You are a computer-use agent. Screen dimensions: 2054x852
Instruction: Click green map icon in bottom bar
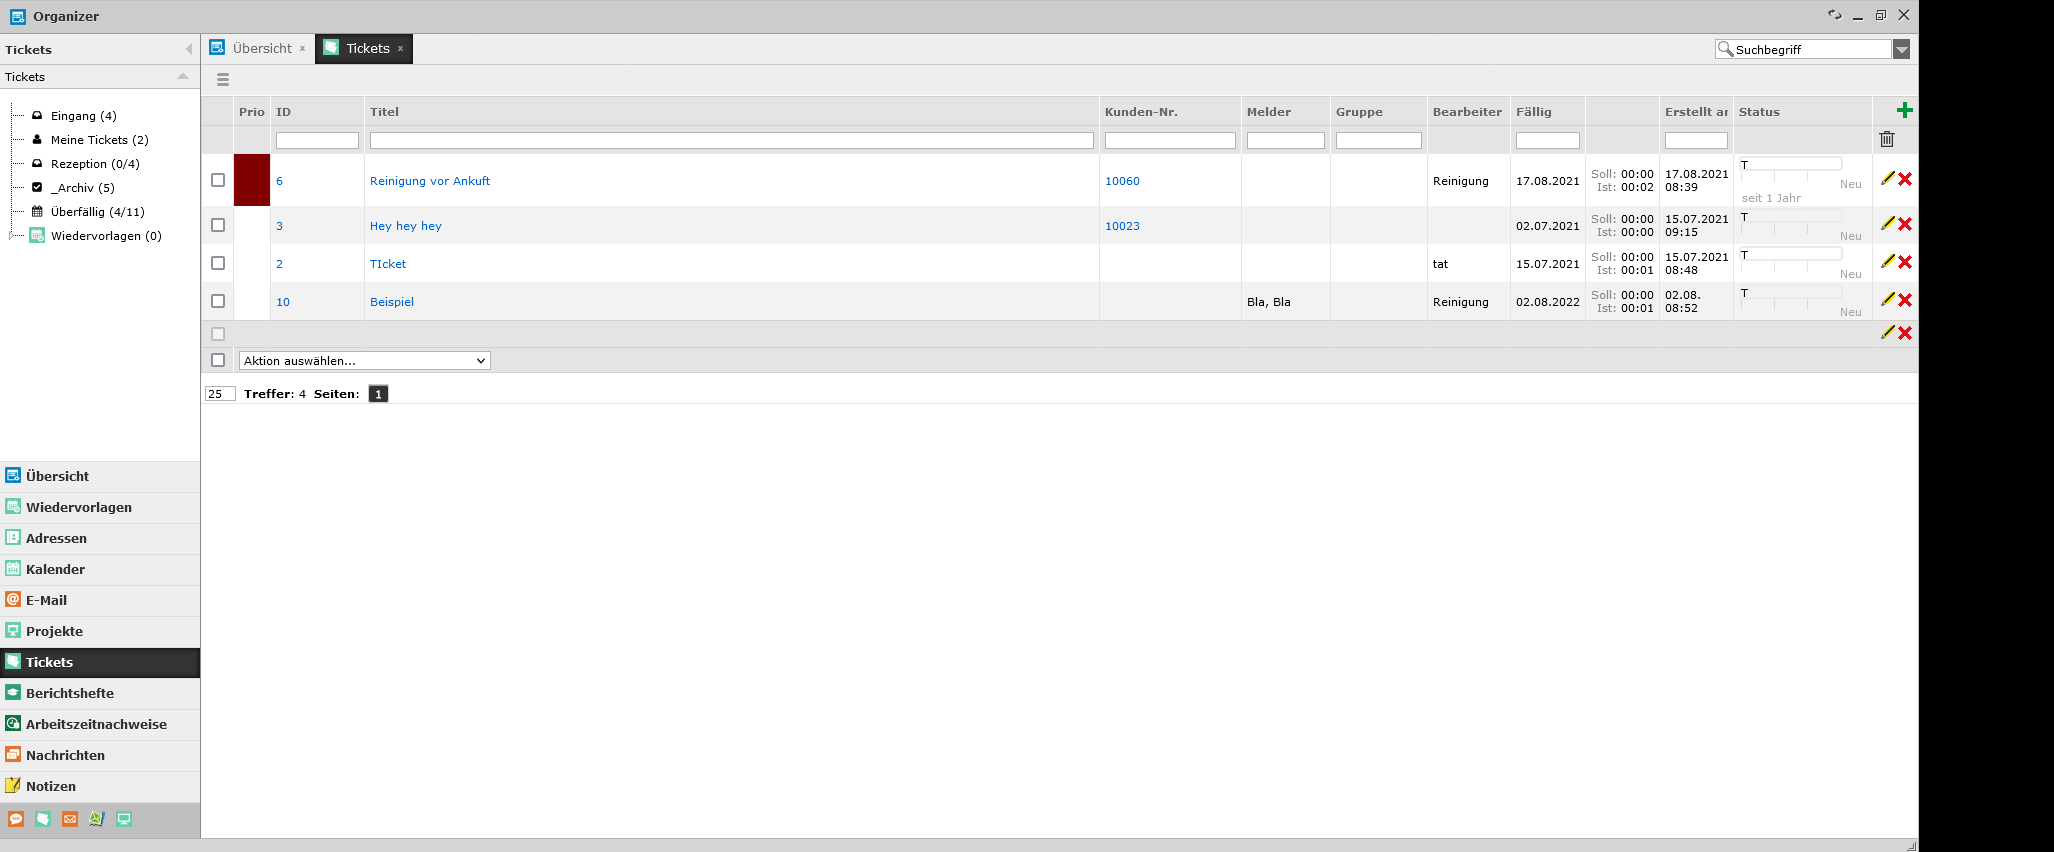[x=97, y=819]
